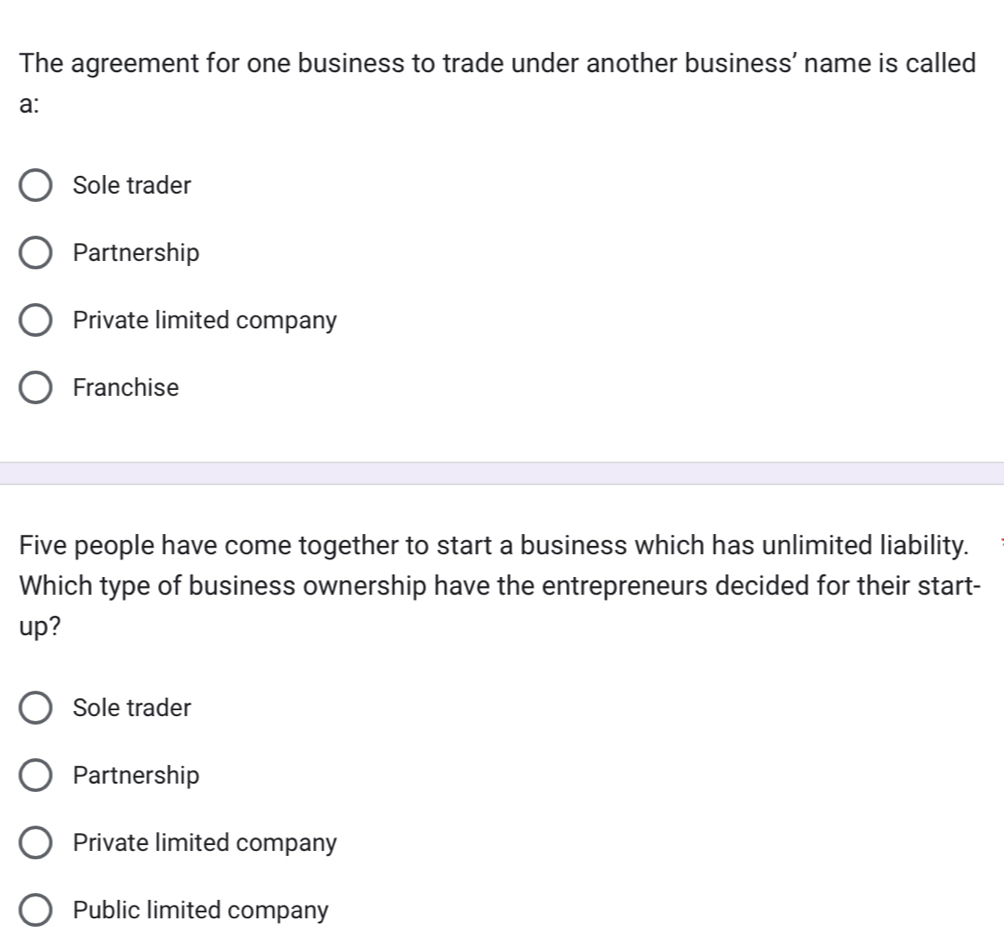This screenshot has height=951, width=1004.
Task: Click the five people unlimited liability question text
Action: pyautogui.click(x=493, y=546)
